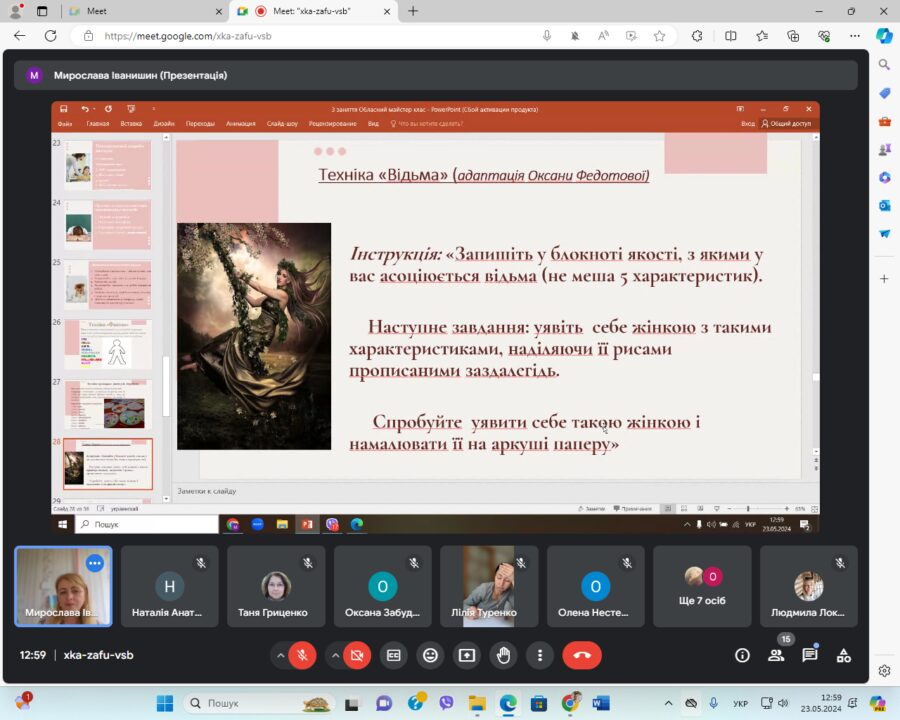The height and width of the screenshot is (720, 900).
Task: Add this page to favorites with star
Action: pos(660,36)
